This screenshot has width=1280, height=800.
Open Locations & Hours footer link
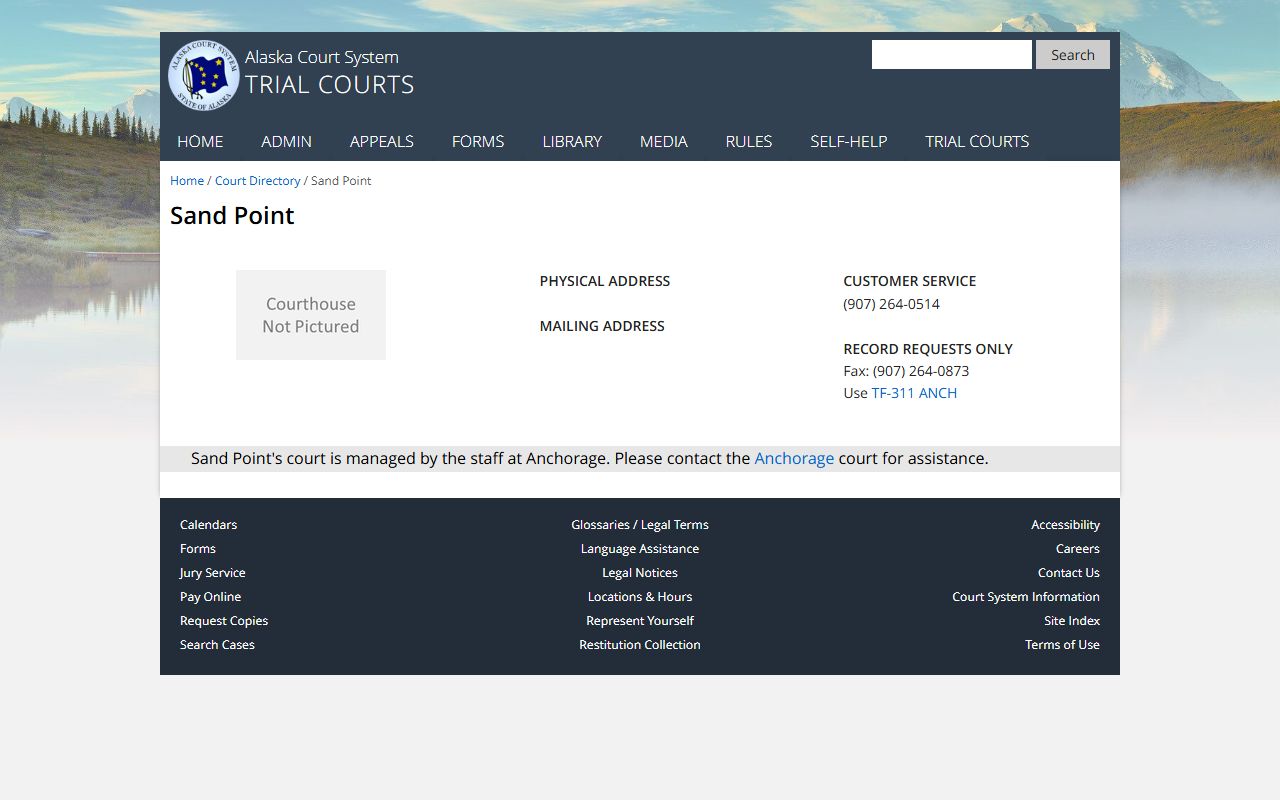click(x=640, y=597)
